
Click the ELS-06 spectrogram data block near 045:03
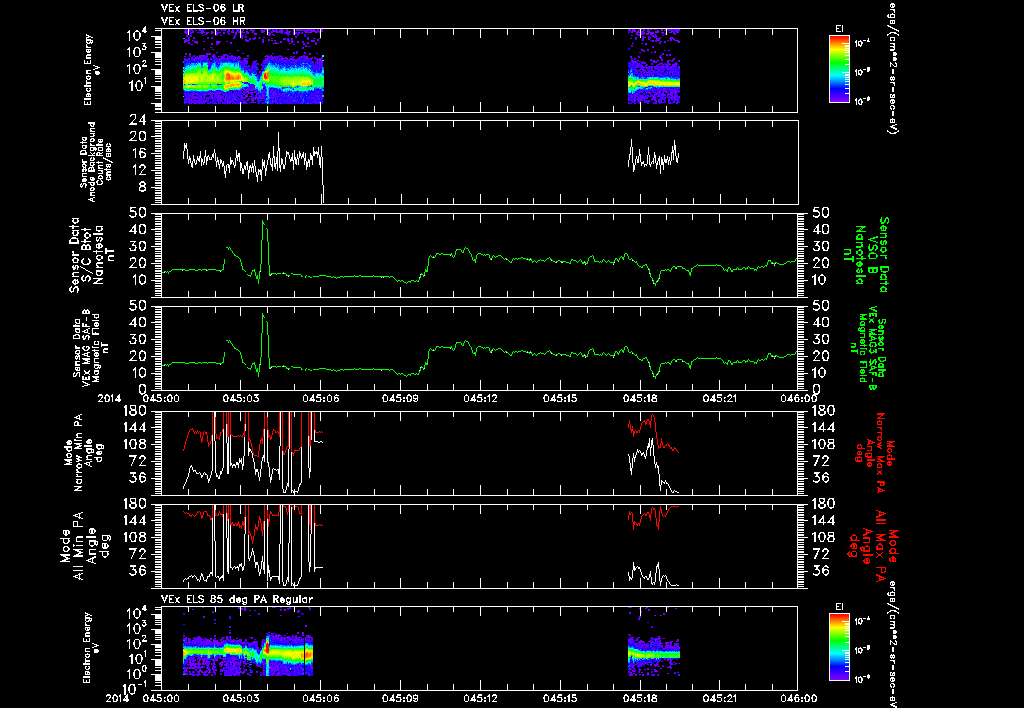pyautogui.click(x=253, y=67)
